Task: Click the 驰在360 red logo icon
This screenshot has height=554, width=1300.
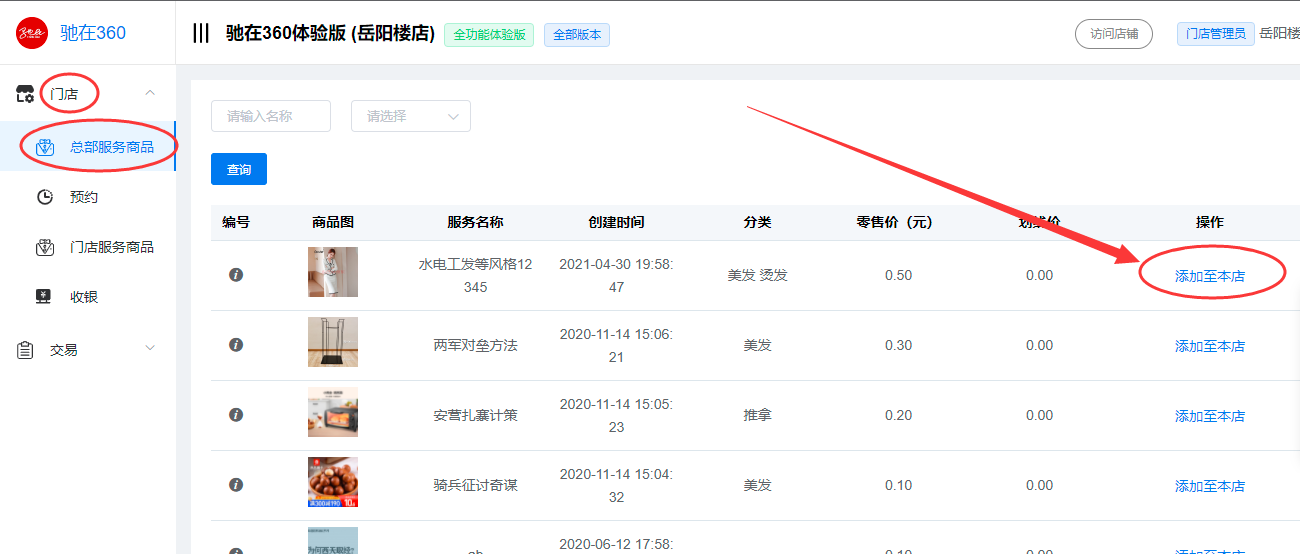Action: point(32,33)
